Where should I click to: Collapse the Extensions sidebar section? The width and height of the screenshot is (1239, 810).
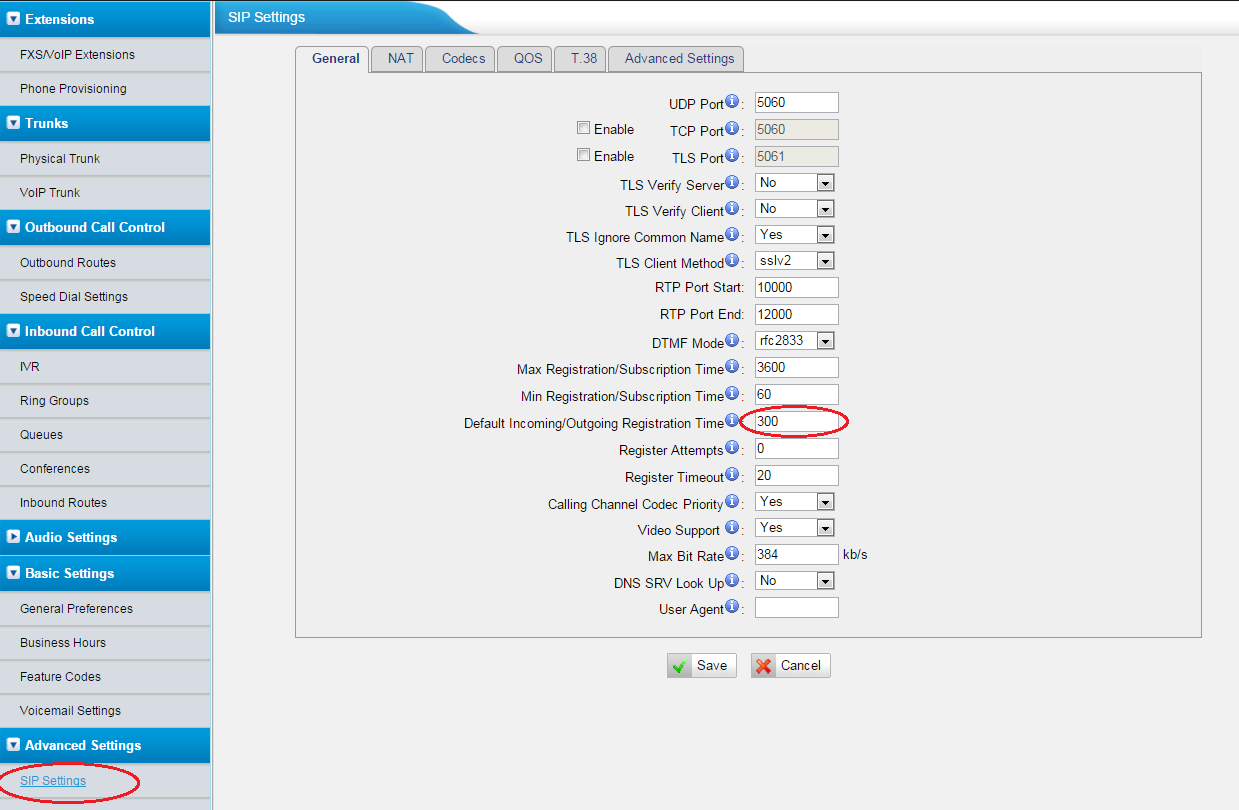point(14,19)
